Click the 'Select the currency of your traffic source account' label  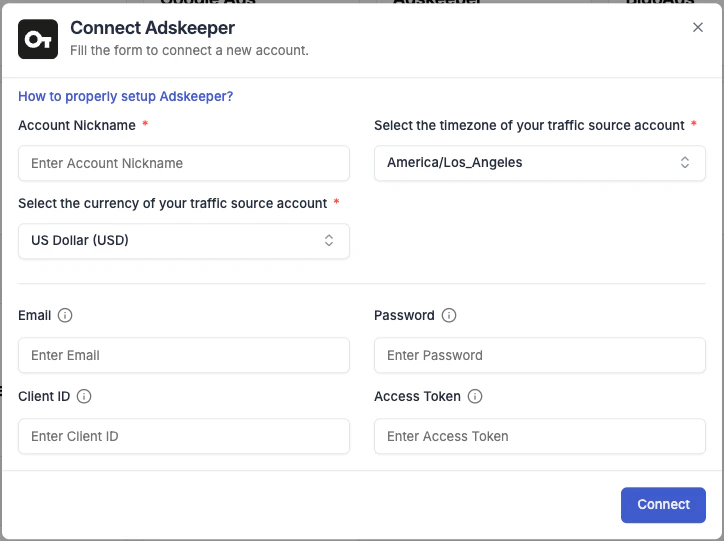pos(172,203)
